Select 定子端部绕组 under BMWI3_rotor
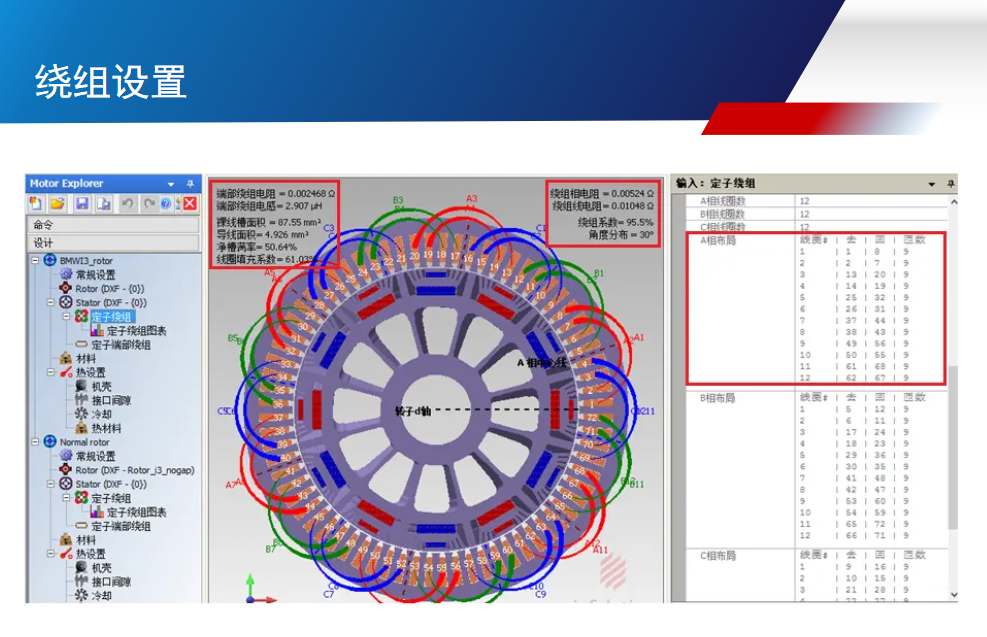 coord(120,345)
